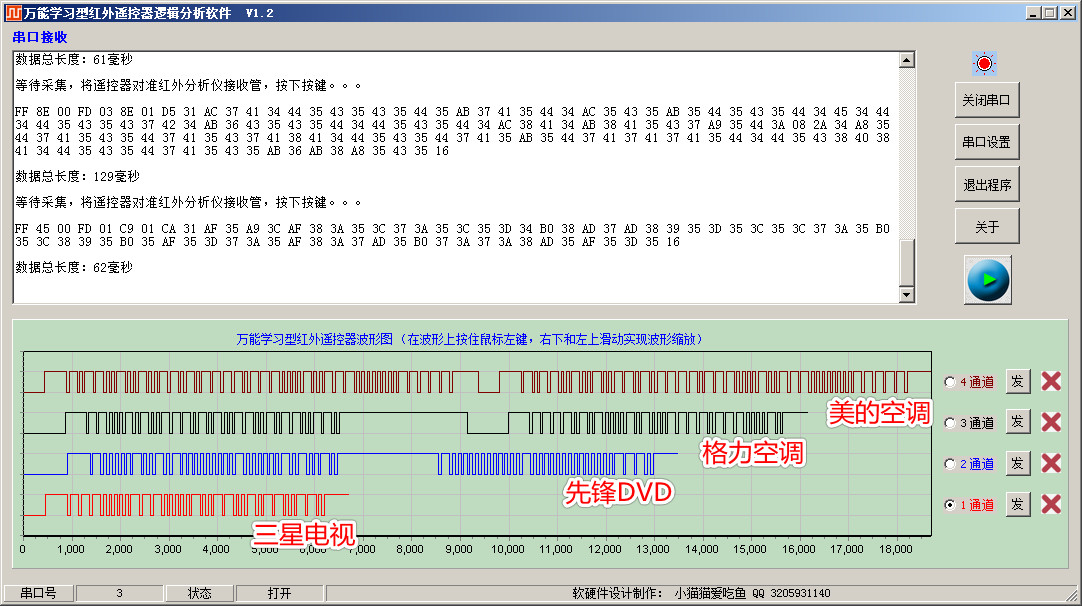Close the application window

pyautogui.click(x=1067, y=13)
